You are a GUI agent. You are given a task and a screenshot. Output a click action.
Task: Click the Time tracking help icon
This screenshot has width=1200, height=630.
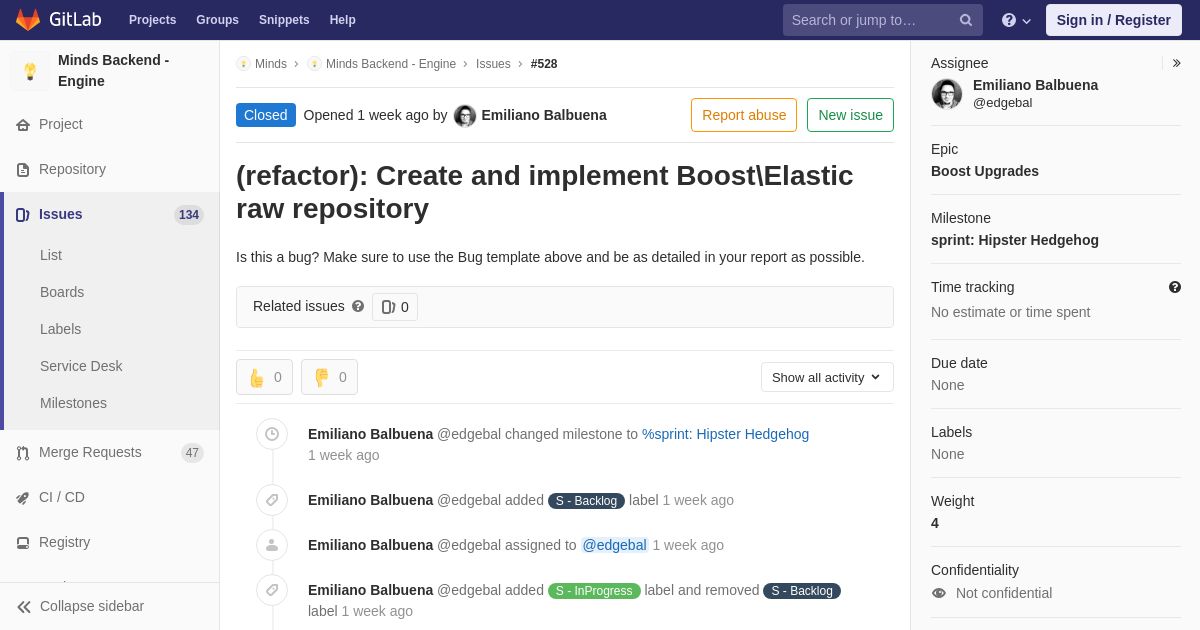(x=1175, y=287)
